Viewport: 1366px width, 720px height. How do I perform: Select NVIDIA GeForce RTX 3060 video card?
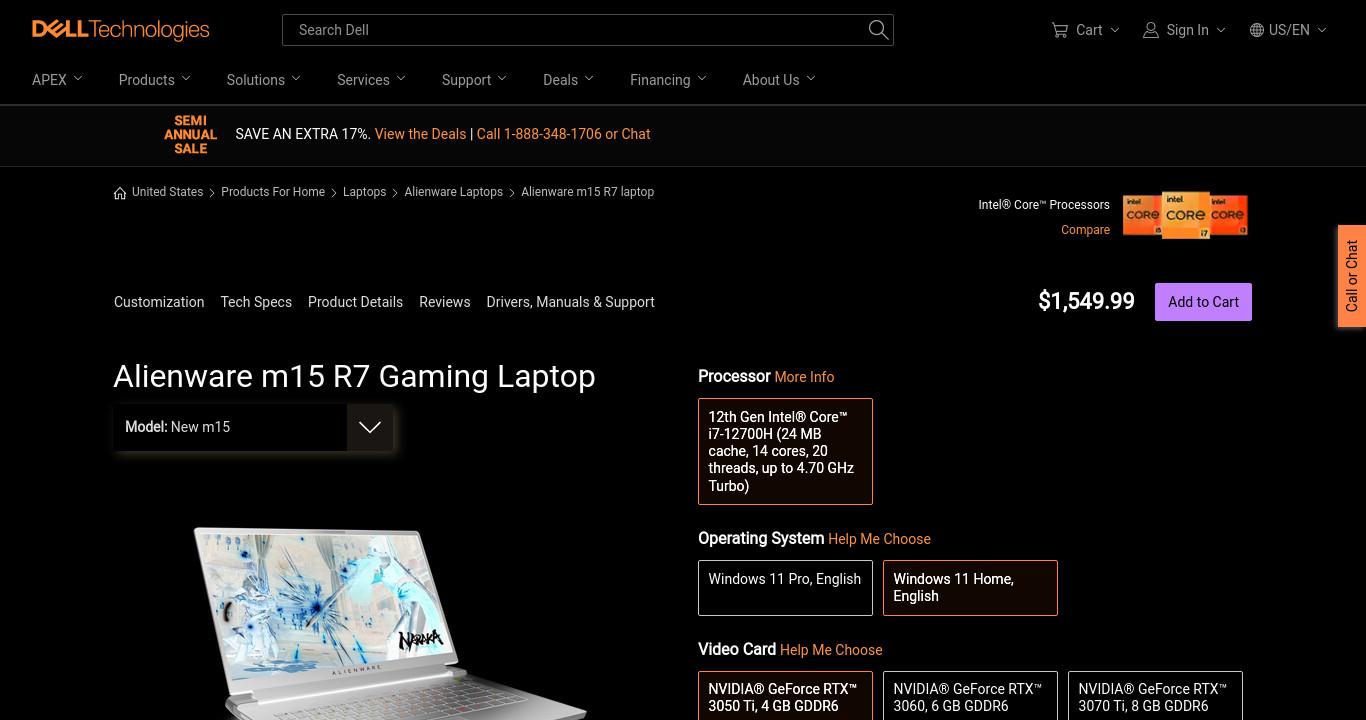970,696
